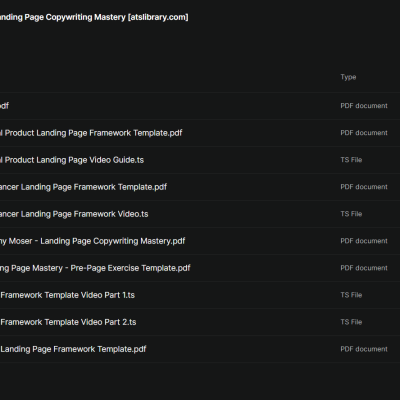Select the Product Landing Page Video Guide.ts file

(x=72, y=160)
